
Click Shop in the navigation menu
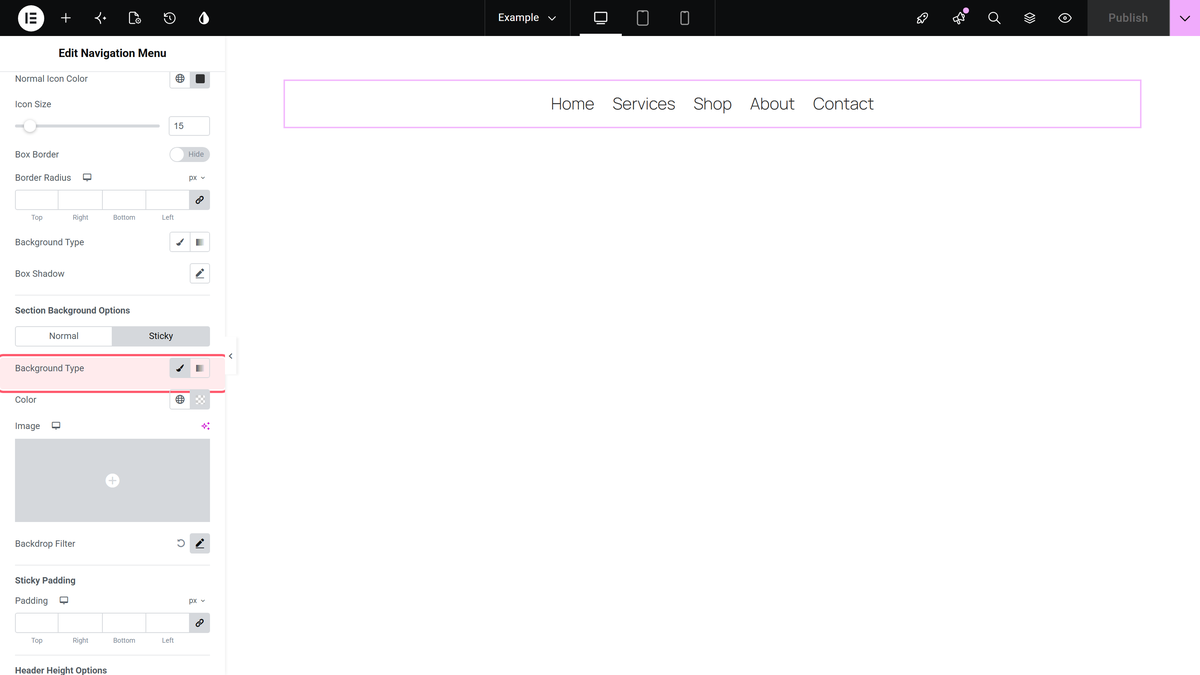coord(713,104)
